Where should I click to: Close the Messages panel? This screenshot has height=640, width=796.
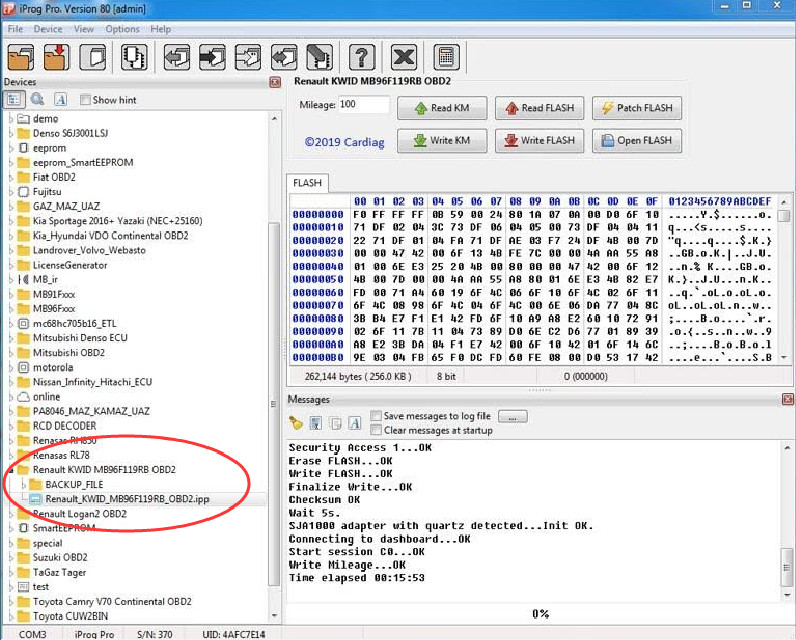788,399
